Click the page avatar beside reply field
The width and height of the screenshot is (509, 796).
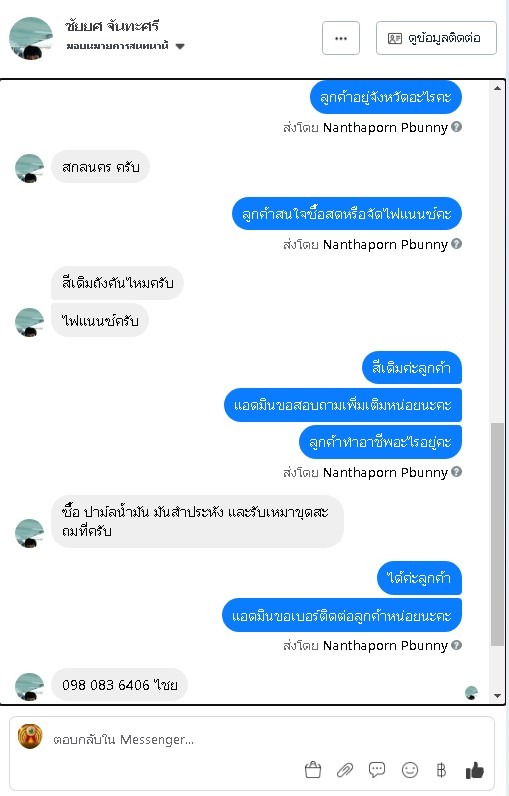[x=30, y=736]
